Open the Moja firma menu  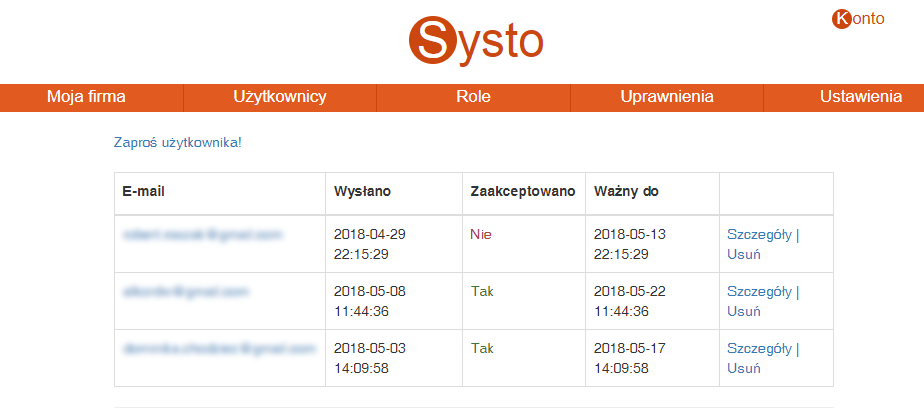click(86, 97)
